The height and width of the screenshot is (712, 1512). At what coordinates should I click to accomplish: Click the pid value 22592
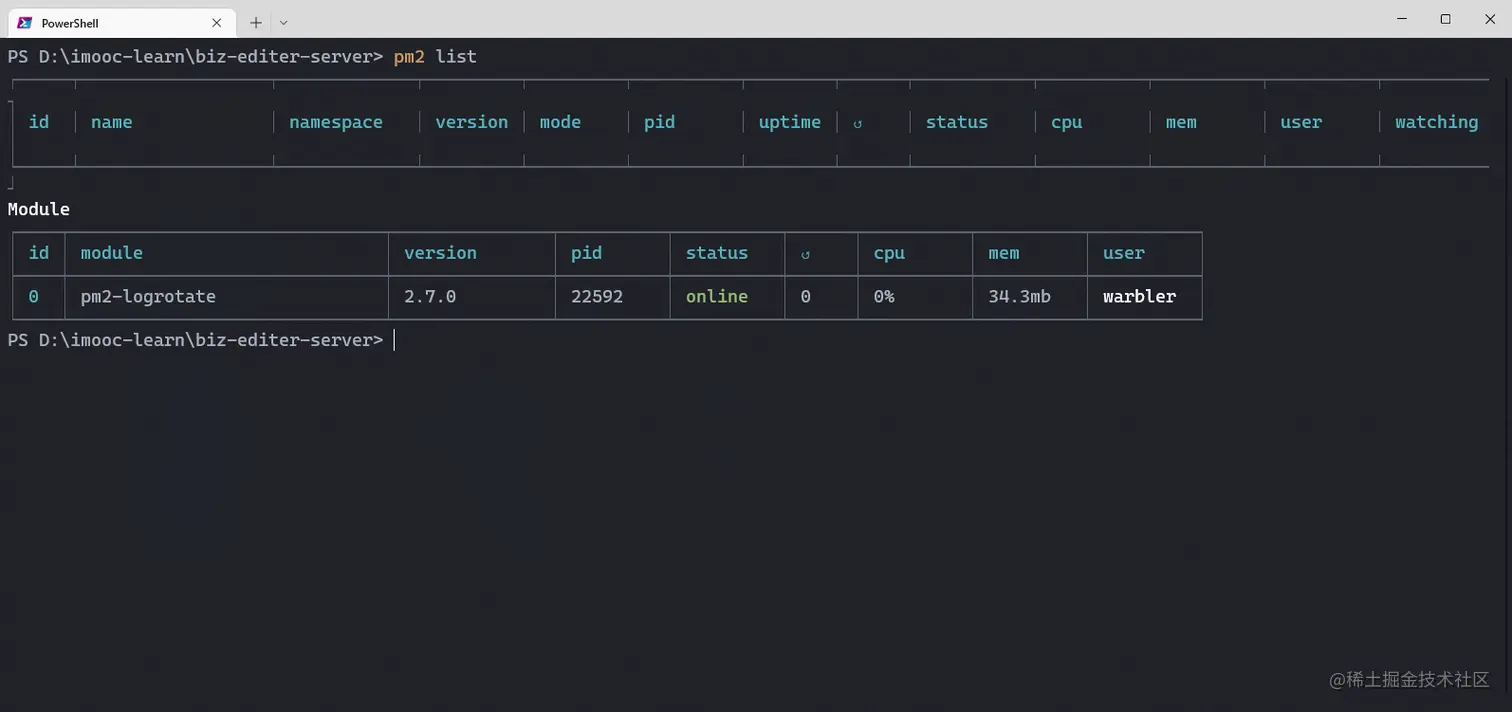[596, 296]
